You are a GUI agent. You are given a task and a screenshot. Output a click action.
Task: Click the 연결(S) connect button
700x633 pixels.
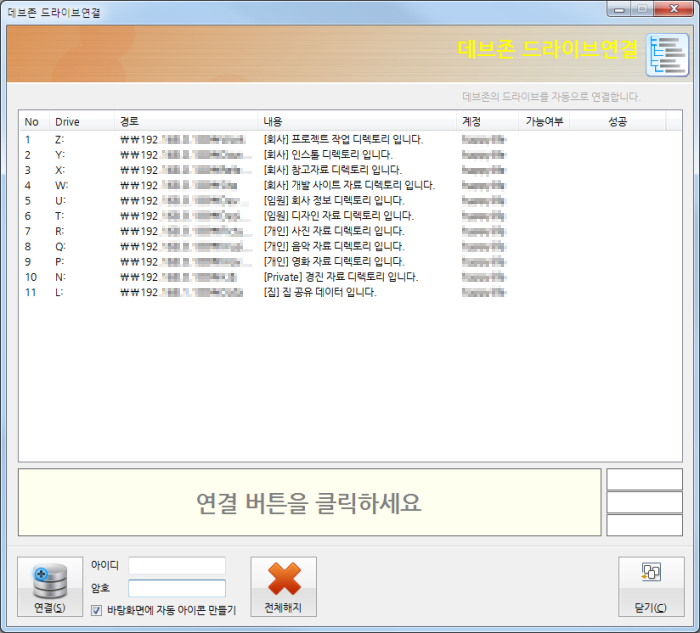click(50, 587)
